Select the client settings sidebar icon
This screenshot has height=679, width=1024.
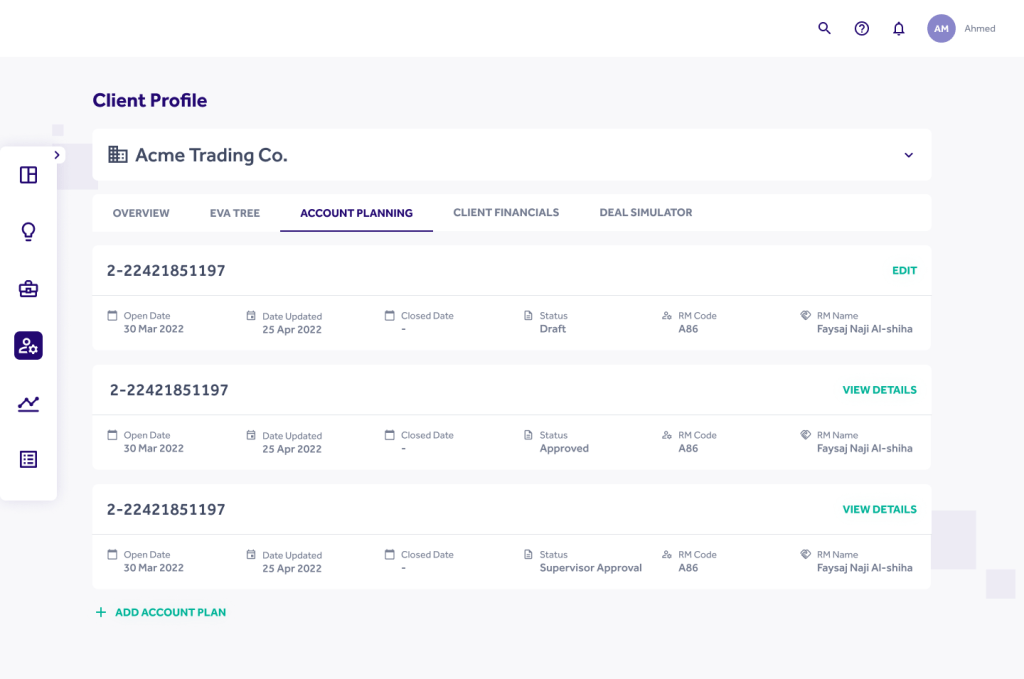(x=28, y=346)
